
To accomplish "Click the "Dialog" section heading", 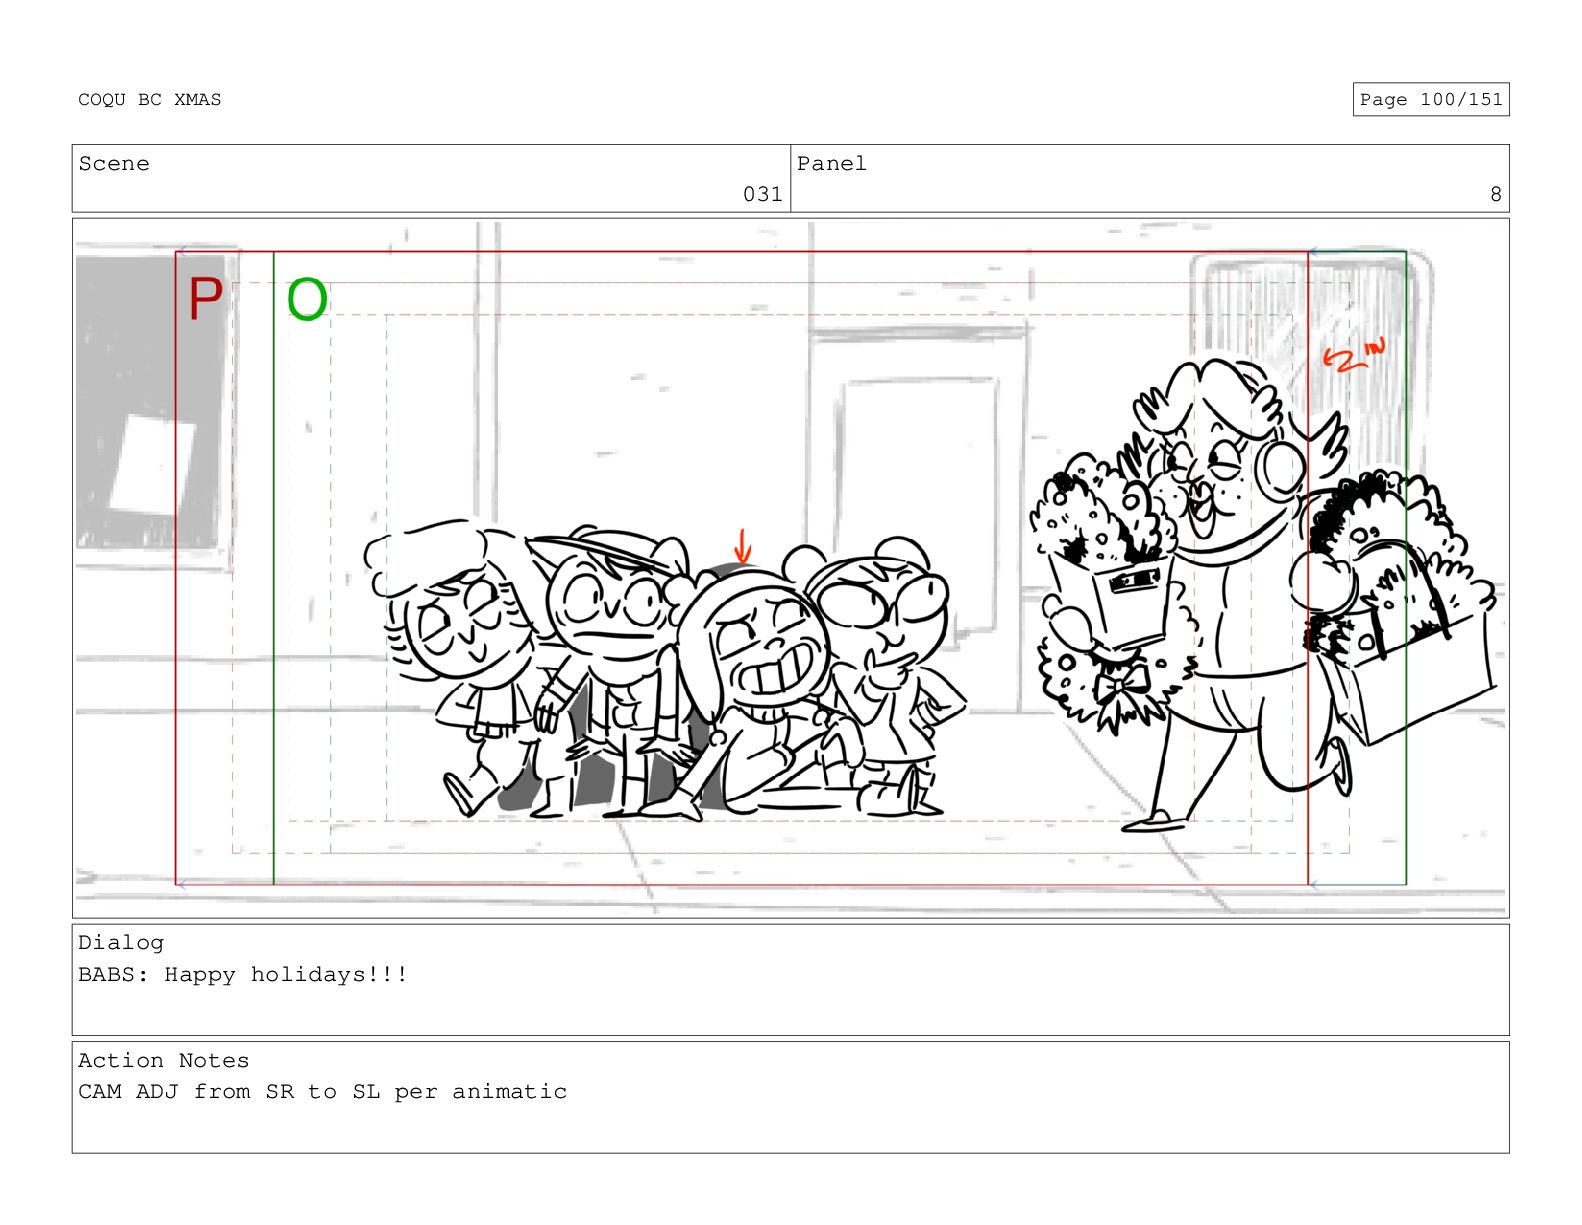I will (x=121, y=943).
